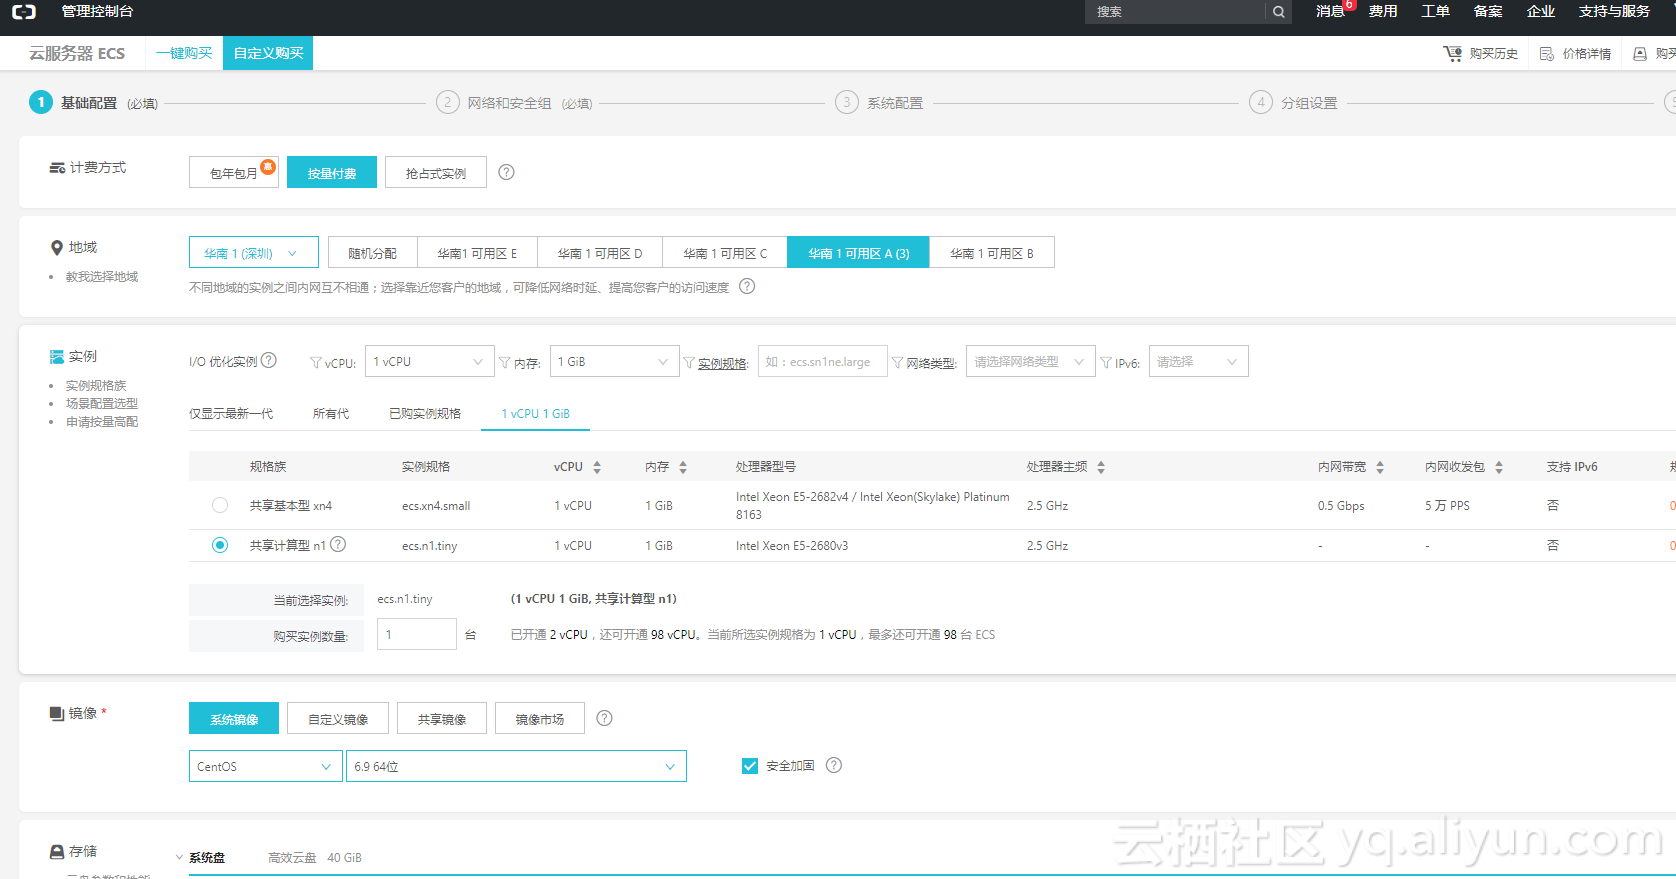The width and height of the screenshot is (1676, 879).
Task: Open the 所有代 tab
Action: click(331, 413)
